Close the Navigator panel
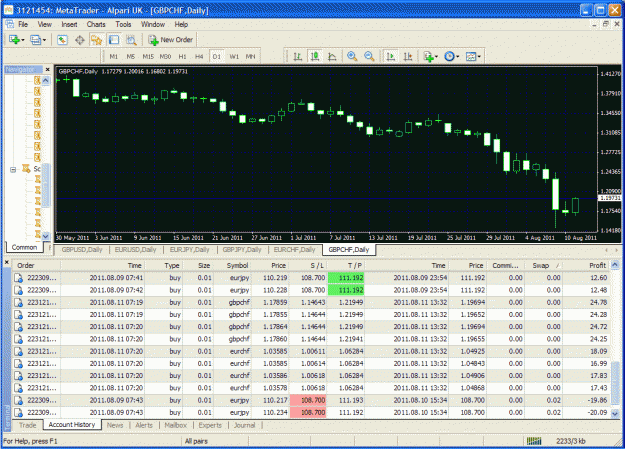625x449 pixels. 47,69
